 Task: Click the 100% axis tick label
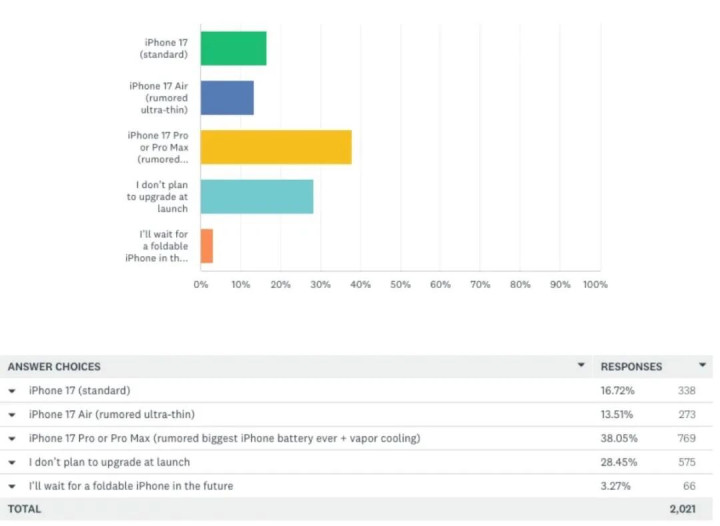tap(596, 285)
